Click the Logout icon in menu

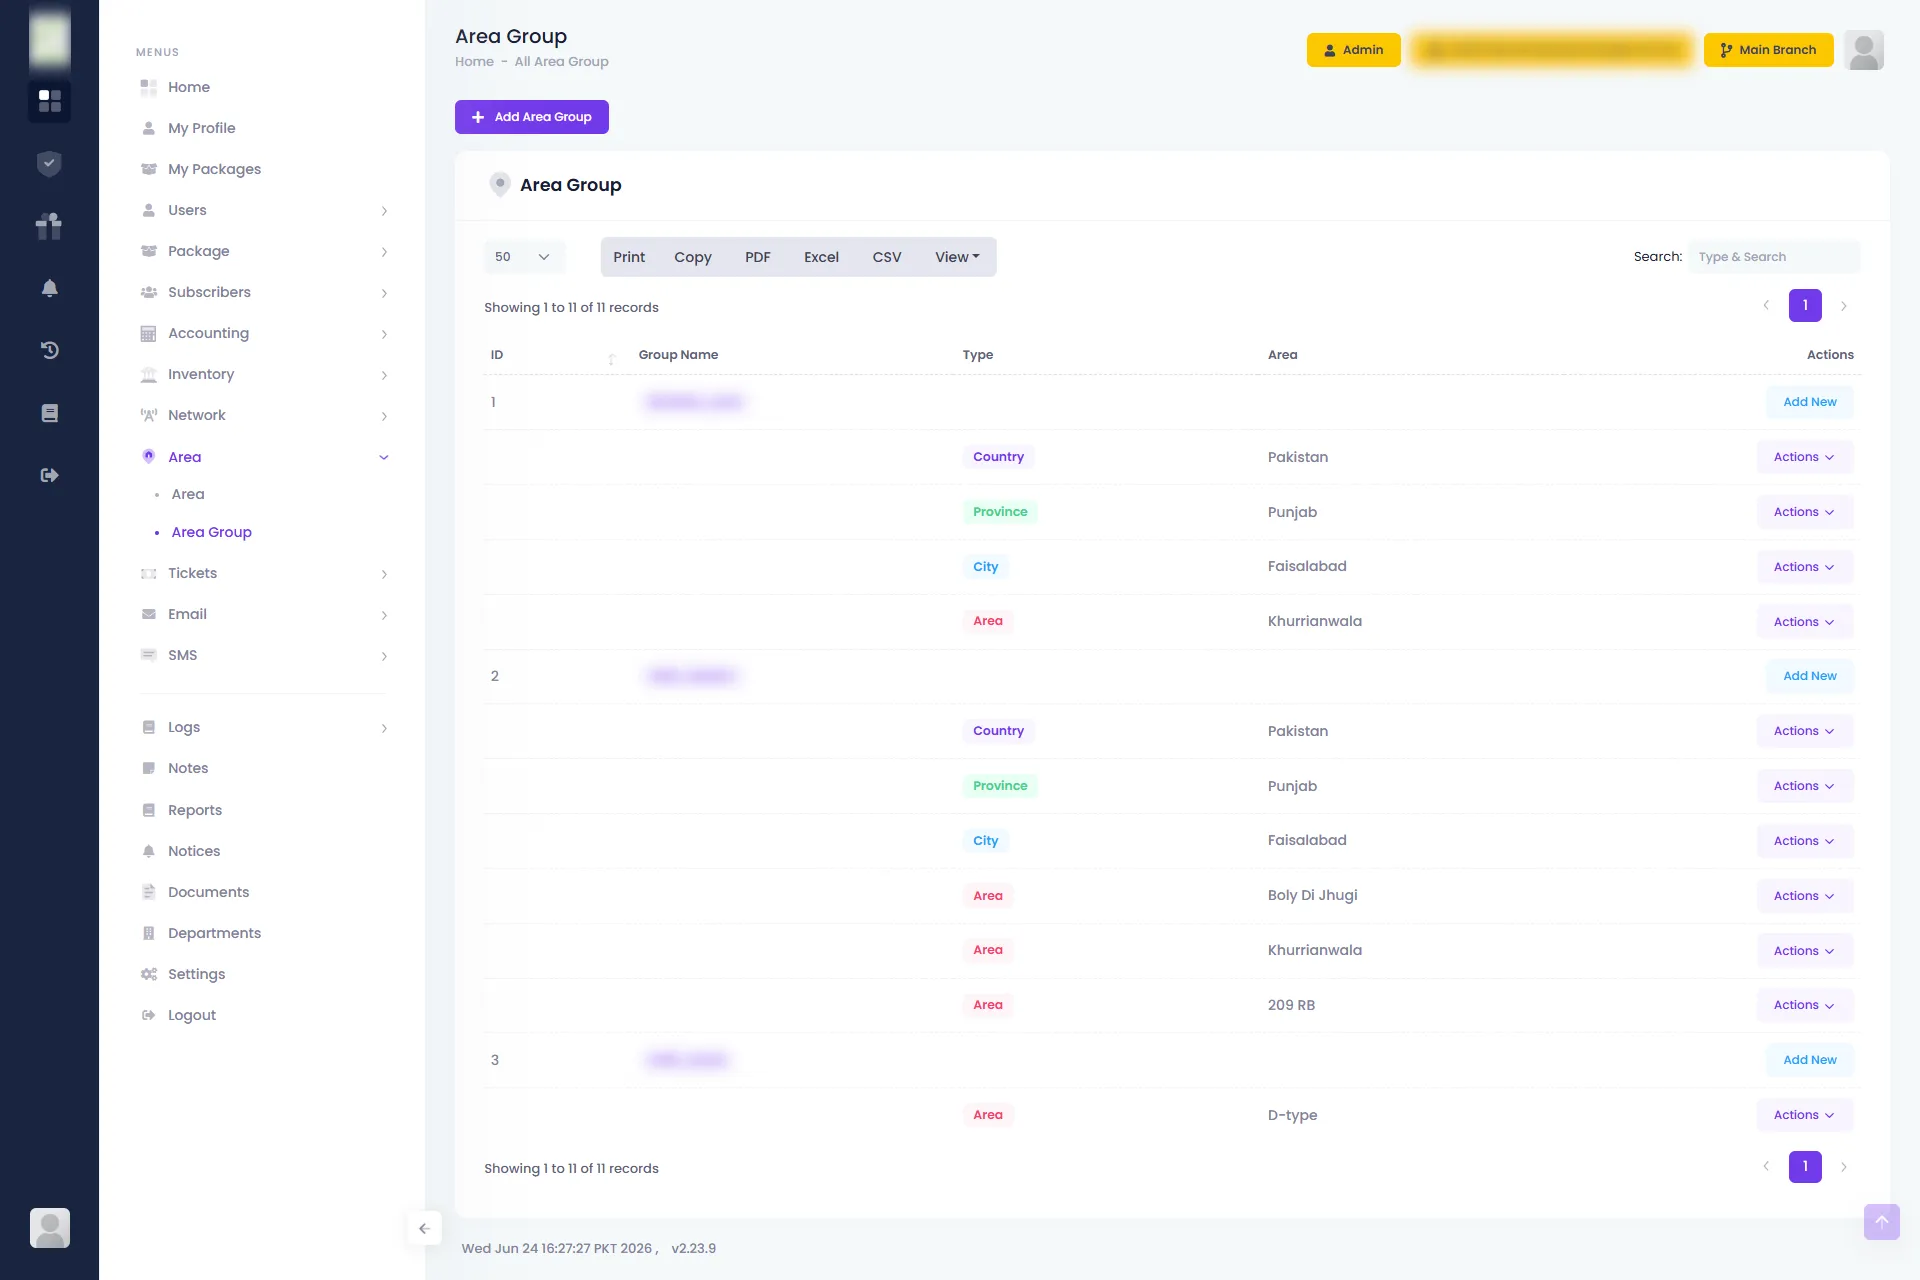point(148,1015)
